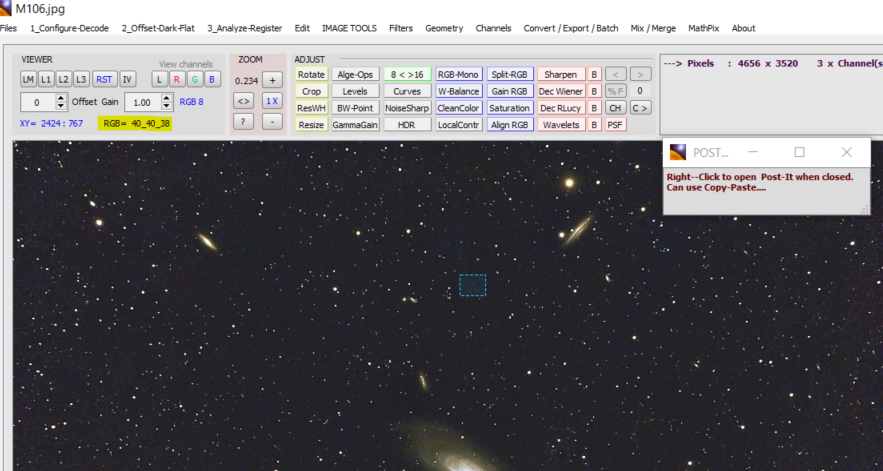Open the Dec RLucy deconvolution tool
This screenshot has width=883, height=471.
pos(561,108)
